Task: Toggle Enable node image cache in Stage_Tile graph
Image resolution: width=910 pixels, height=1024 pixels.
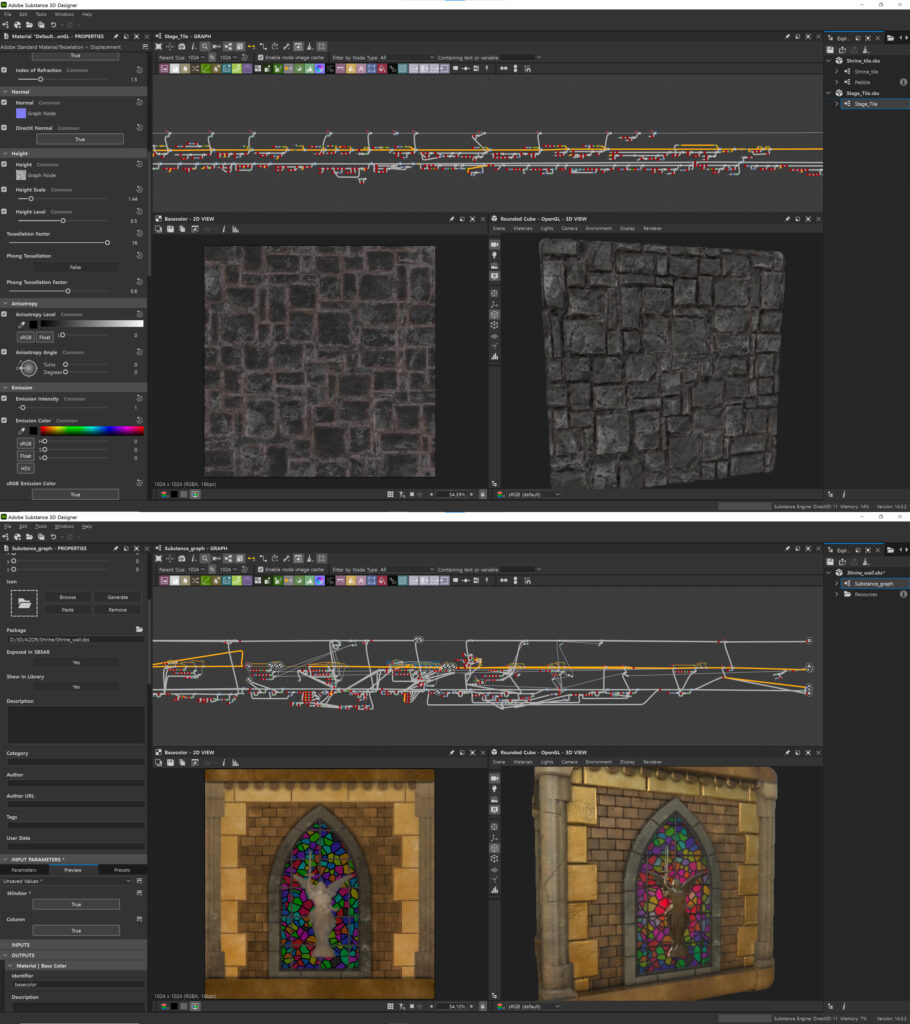Action: (261, 57)
